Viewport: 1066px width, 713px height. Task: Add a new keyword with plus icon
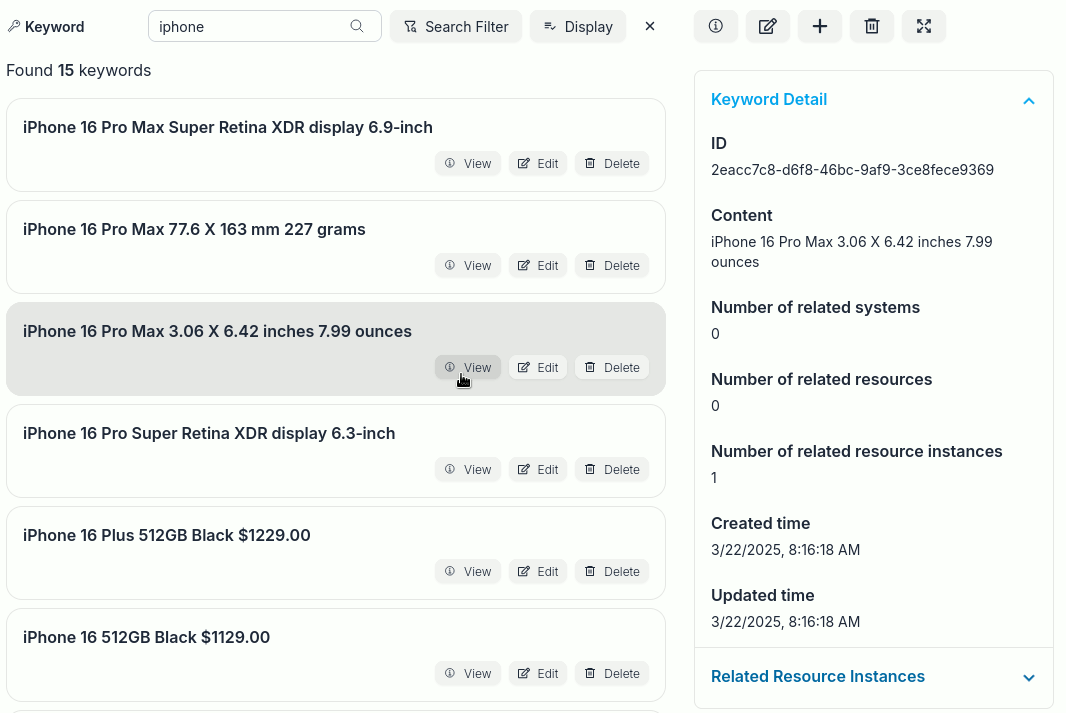tap(820, 27)
